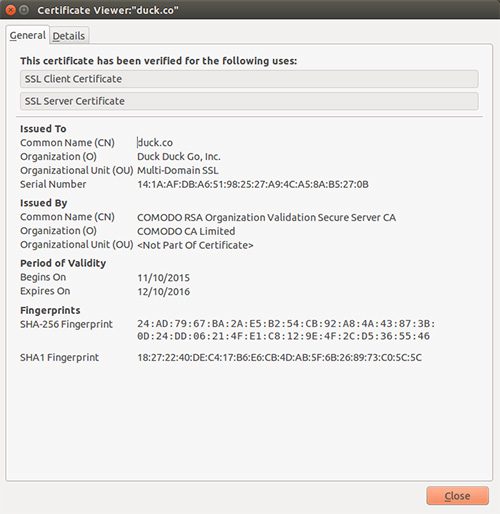Click the Begins On date 11/10/2015

163,278
